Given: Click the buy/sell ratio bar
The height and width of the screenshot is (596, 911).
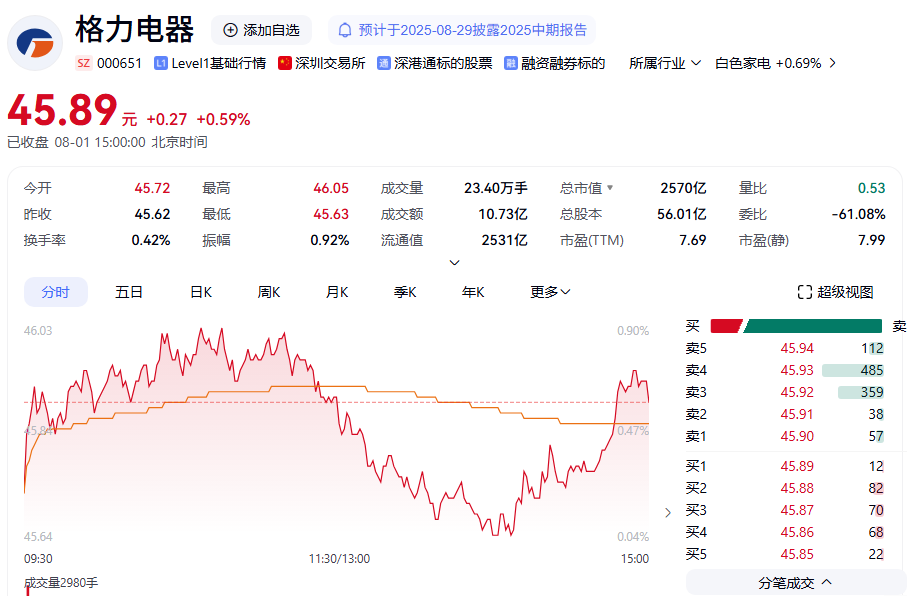Looking at the screenshot, I should [796, 326].
